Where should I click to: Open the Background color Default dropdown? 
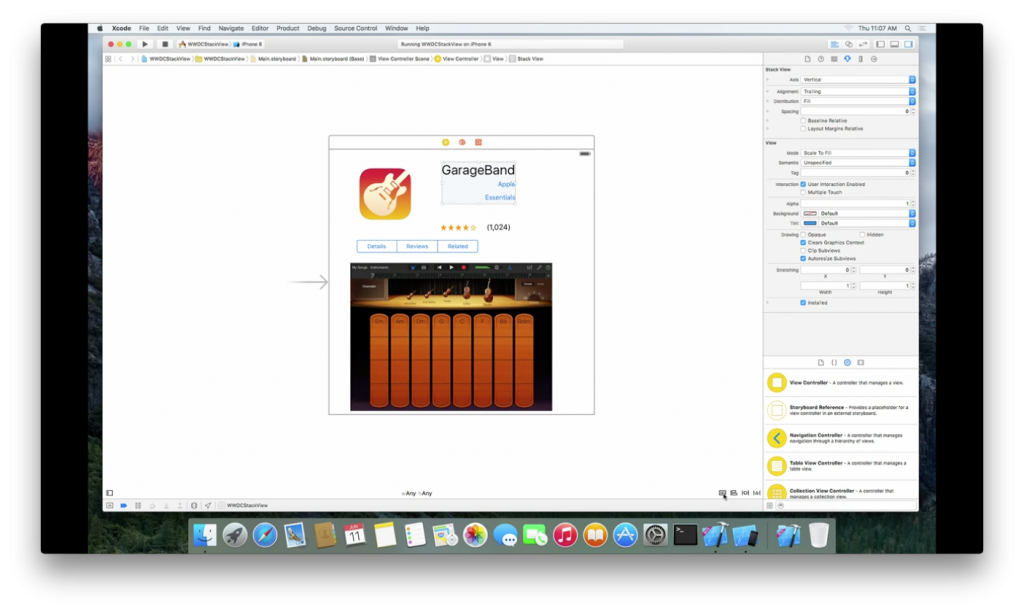pos(867,214)
